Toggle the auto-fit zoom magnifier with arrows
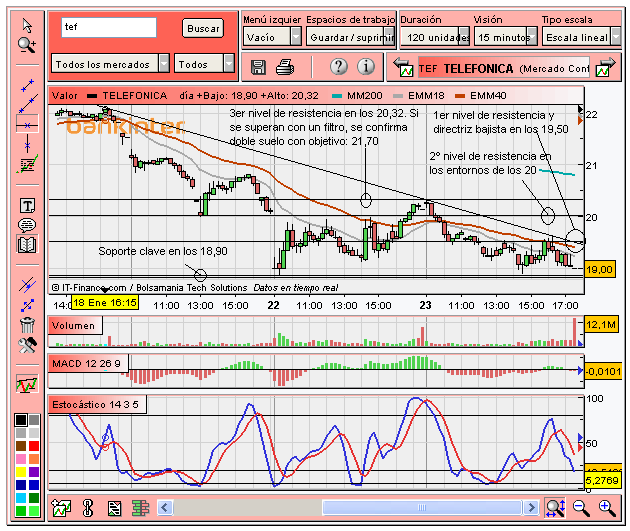630x531 pixels. (556, 508)
